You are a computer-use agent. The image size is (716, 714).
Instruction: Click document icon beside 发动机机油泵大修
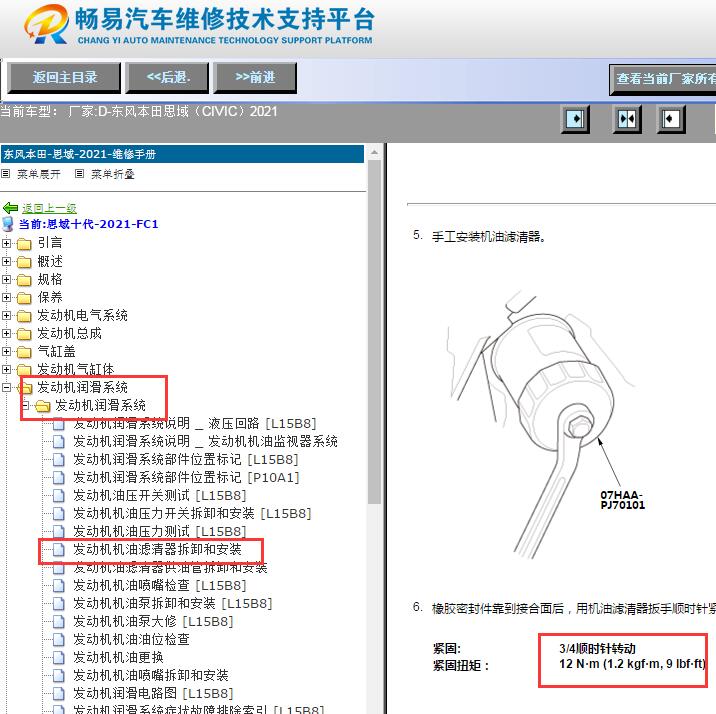[x=58, y=621]
